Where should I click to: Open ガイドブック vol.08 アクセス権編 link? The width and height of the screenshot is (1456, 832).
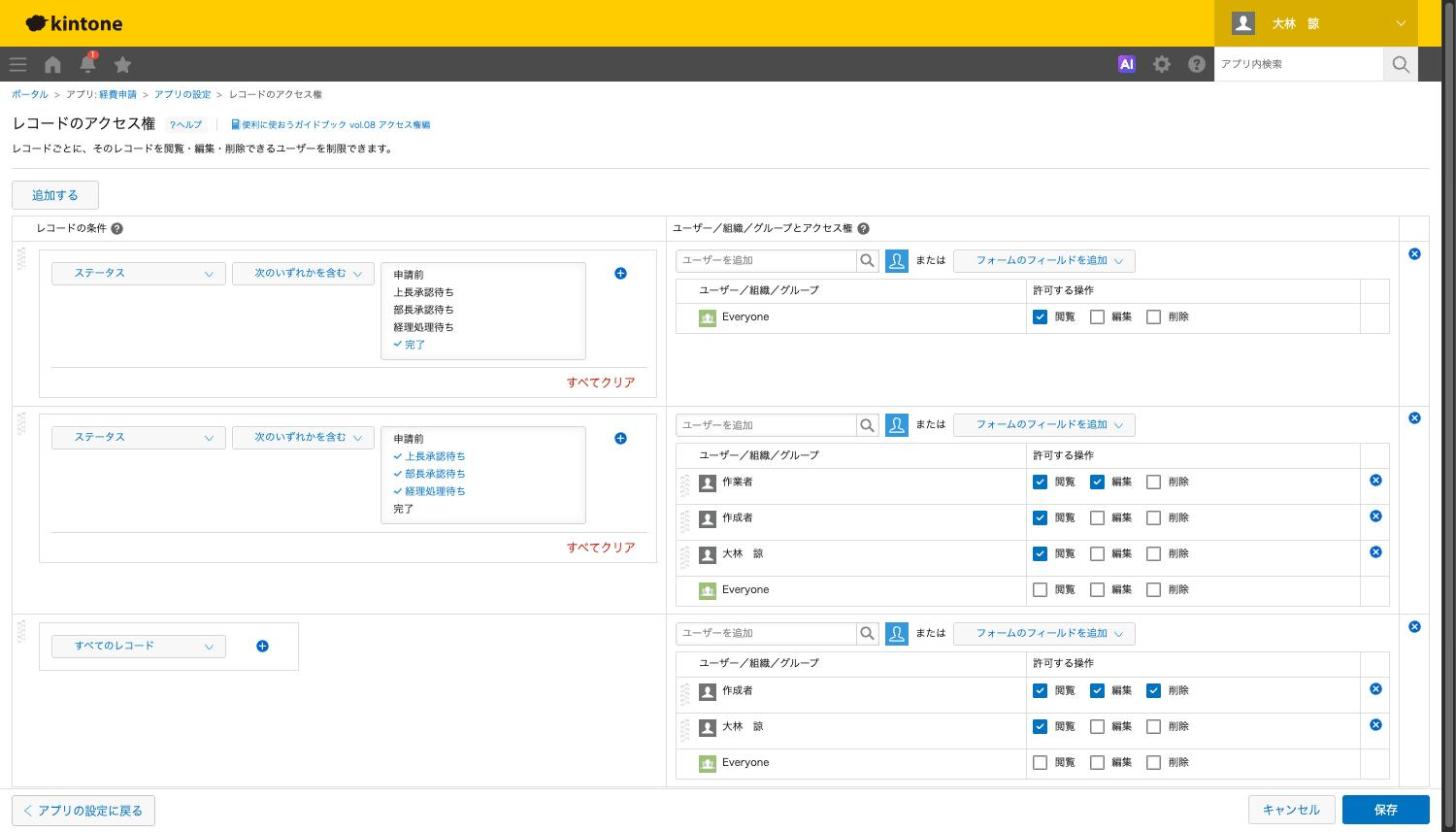click(331, 125)
